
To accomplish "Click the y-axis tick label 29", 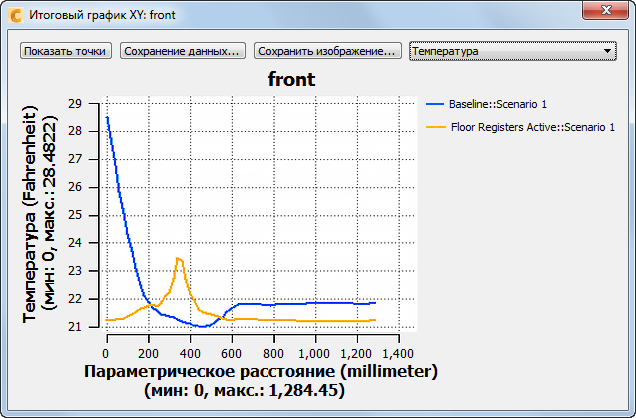I will coord(74,104).
